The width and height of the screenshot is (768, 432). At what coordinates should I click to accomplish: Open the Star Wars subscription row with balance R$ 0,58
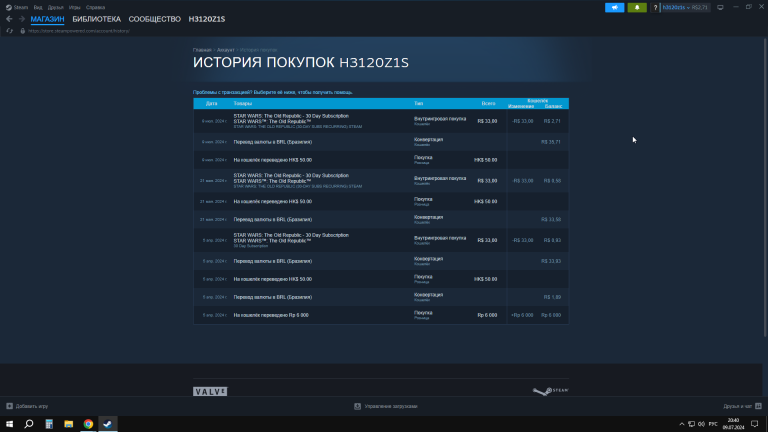point(381,181)
